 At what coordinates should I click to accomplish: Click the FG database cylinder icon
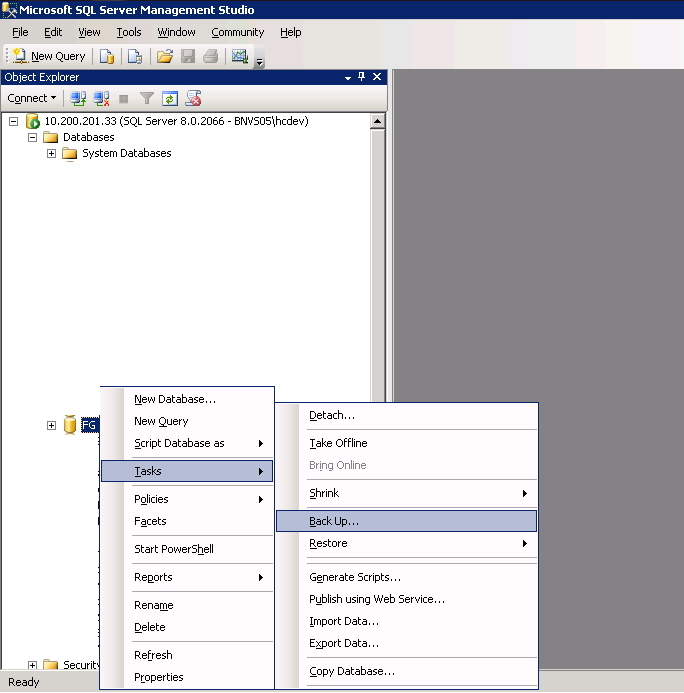pyautogui.click(x=70, y=425)
